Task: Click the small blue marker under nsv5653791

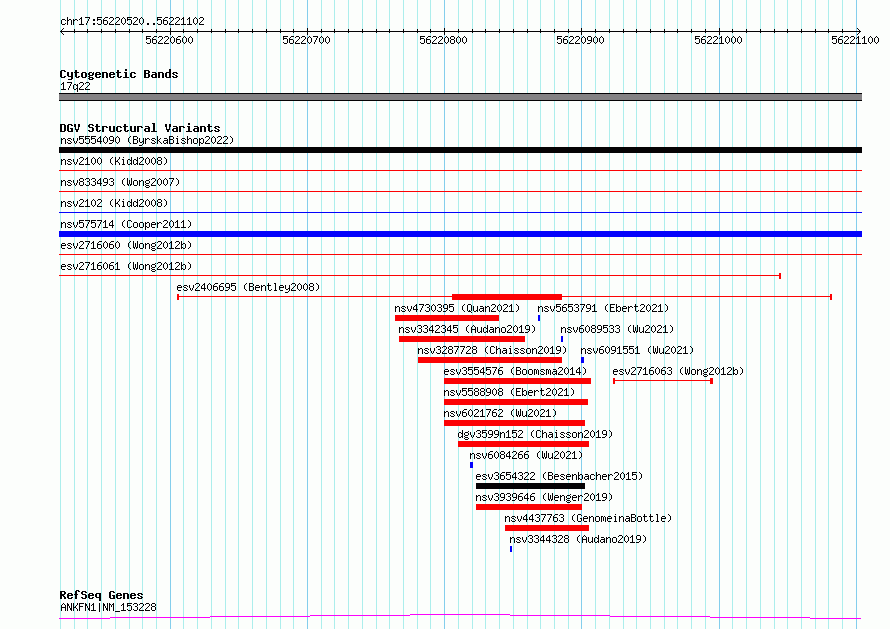Action: (539, 318)
